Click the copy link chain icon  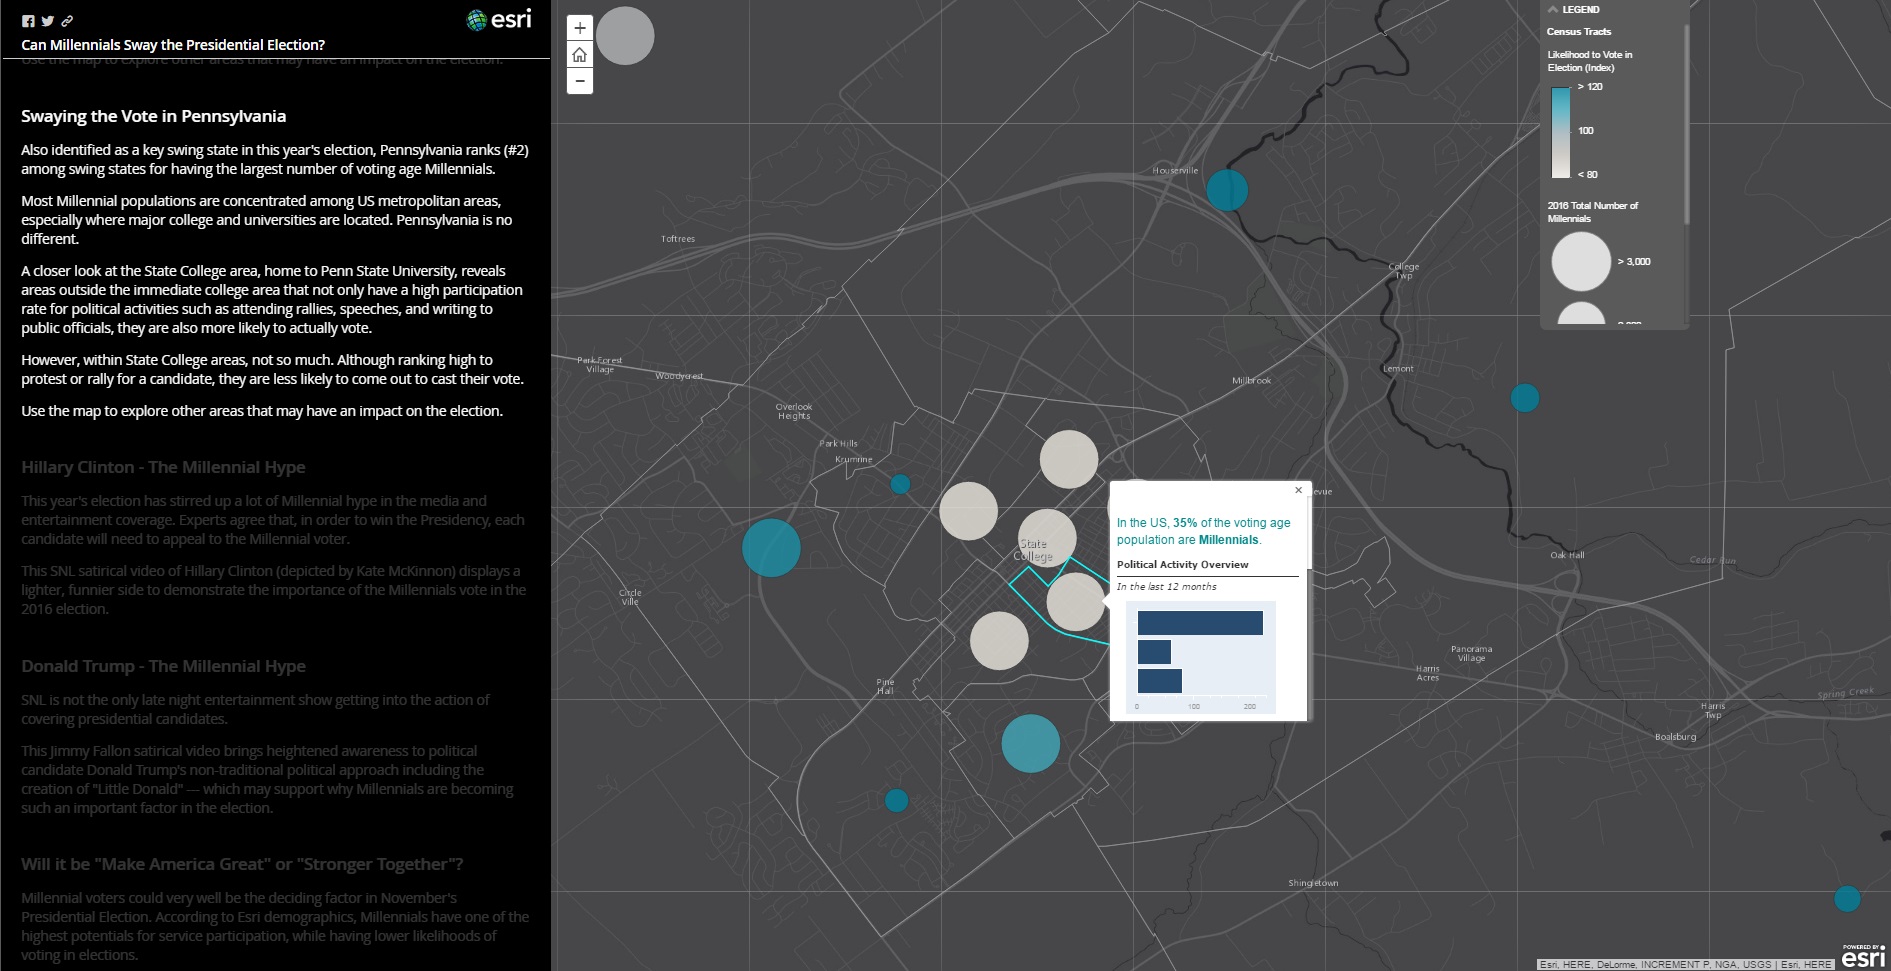[x=67, y=21]
